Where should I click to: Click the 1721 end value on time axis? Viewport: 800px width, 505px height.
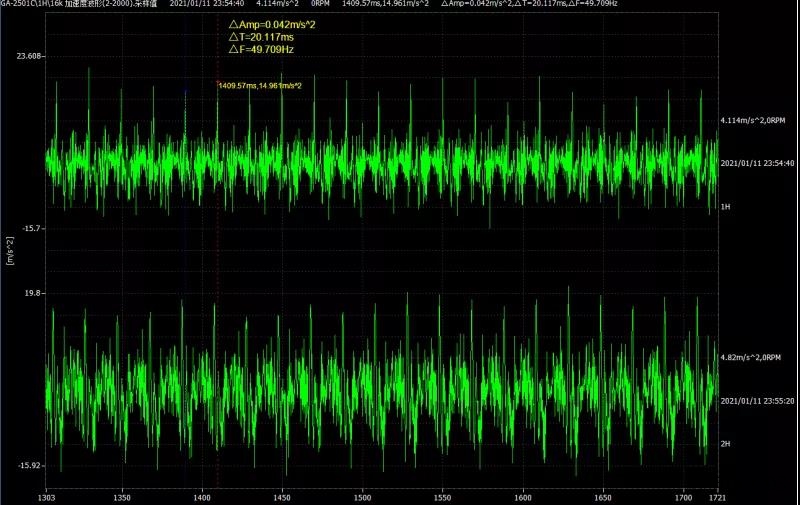[716, 496]
